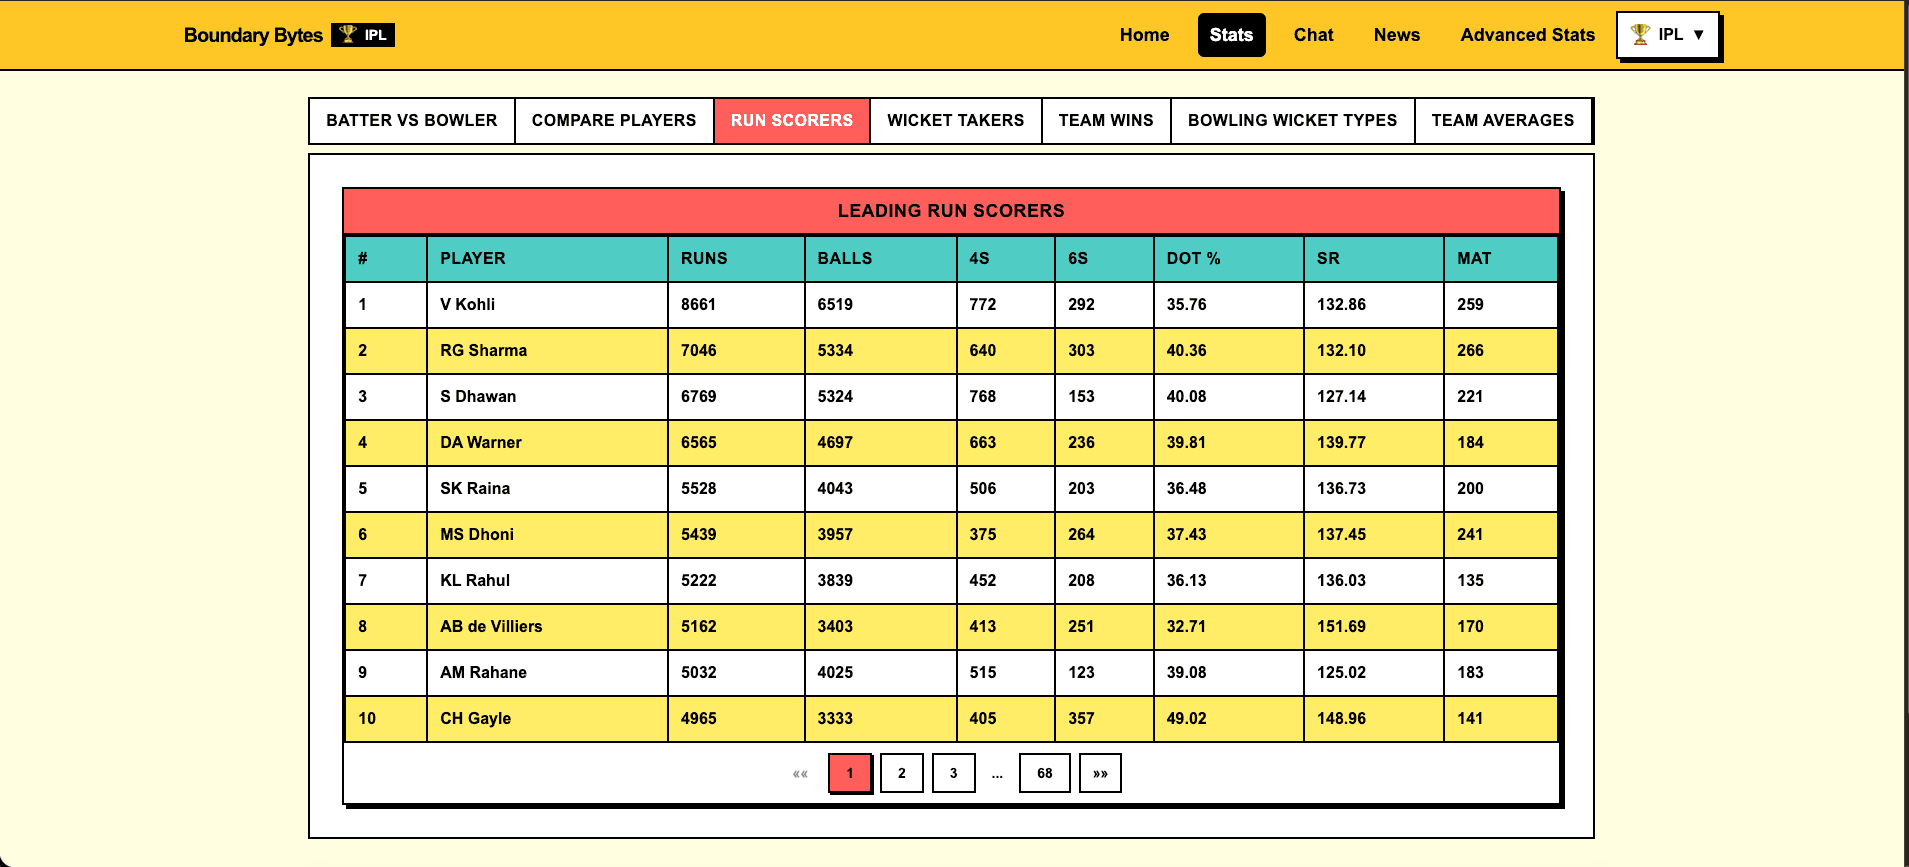1909x867 pixels.
Task: Click the trophy IPL badge beside logo
Action: (x=363, y=35)
